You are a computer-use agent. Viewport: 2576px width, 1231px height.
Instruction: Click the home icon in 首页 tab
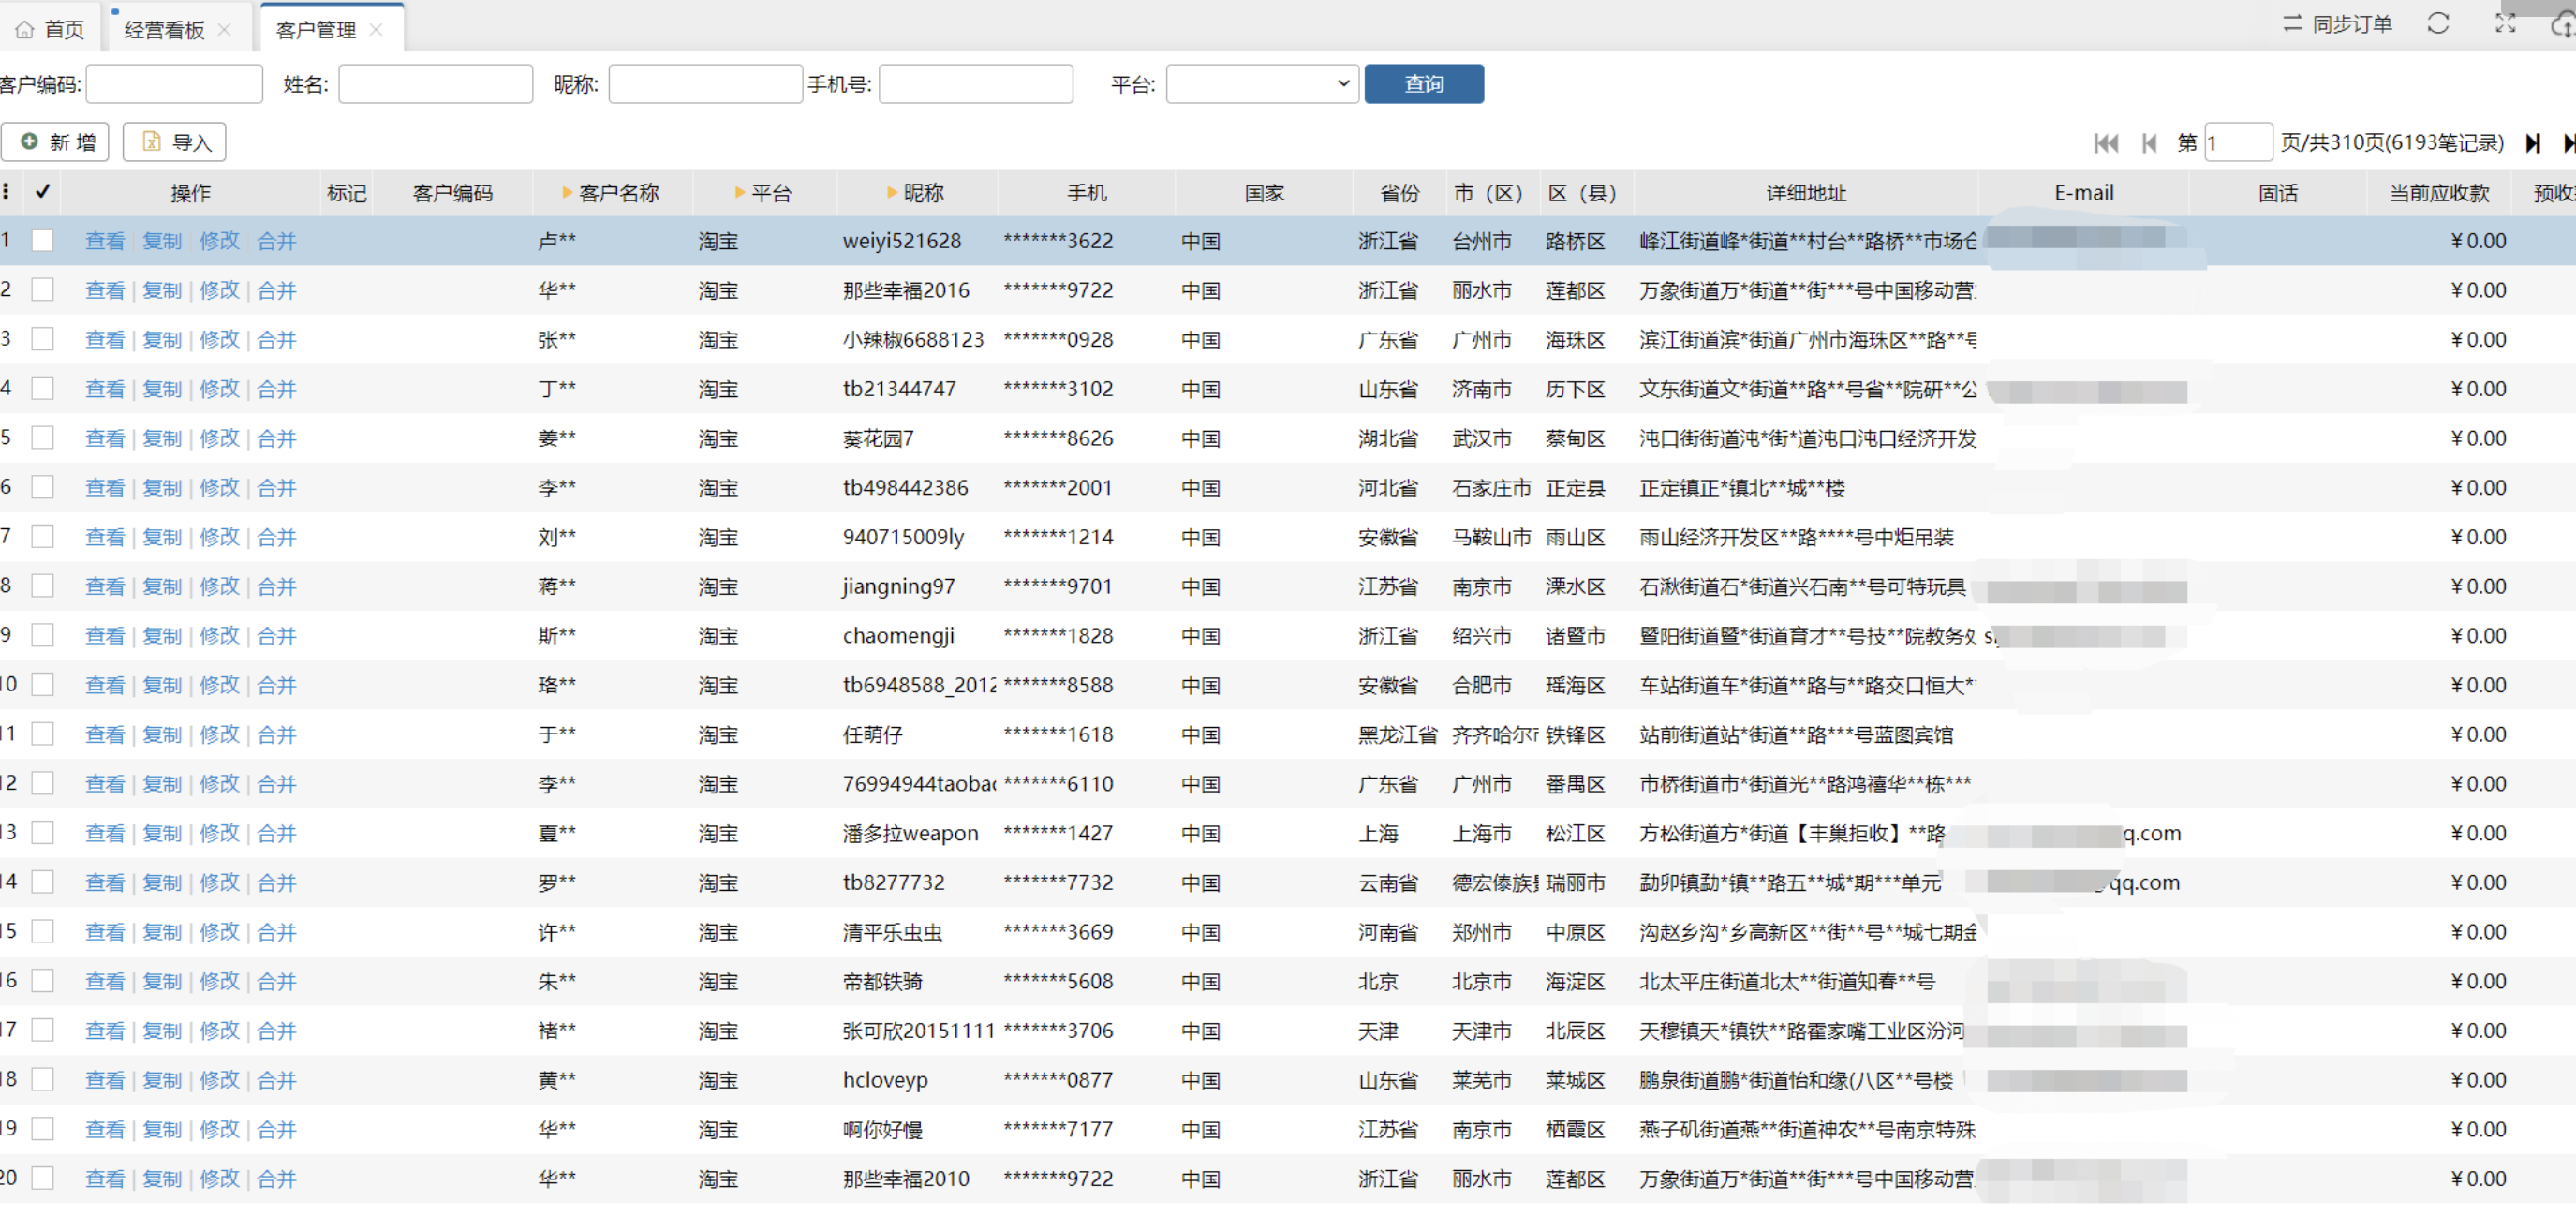coord(24,30)
